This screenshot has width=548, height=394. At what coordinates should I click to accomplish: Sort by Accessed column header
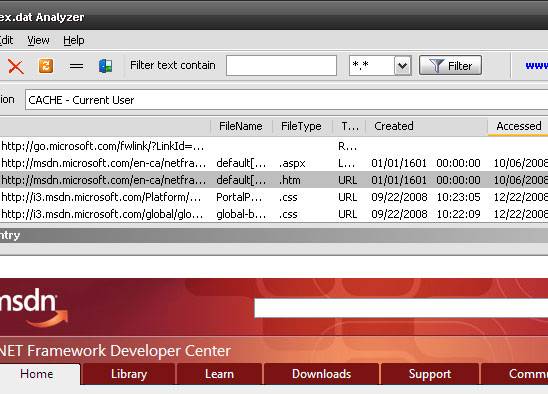tap(519, 126)
